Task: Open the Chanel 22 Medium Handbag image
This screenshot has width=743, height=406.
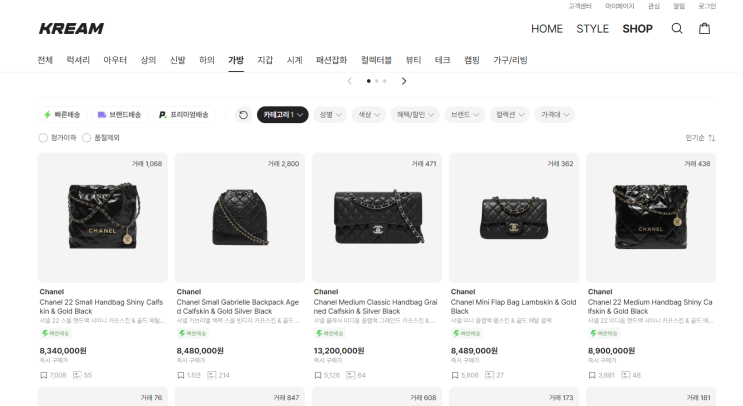Action: [651, 217]
